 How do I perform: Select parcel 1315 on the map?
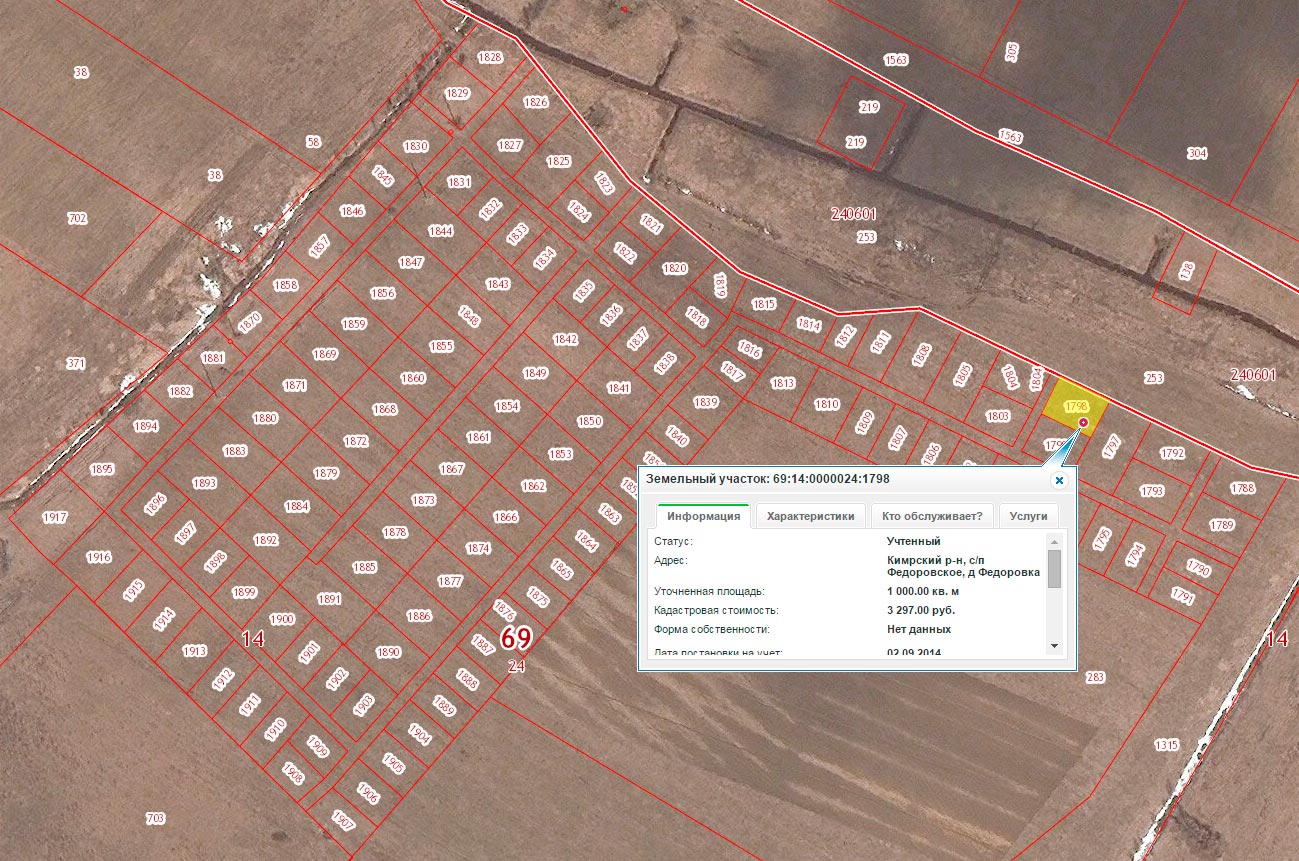[x=1166, y=745]
